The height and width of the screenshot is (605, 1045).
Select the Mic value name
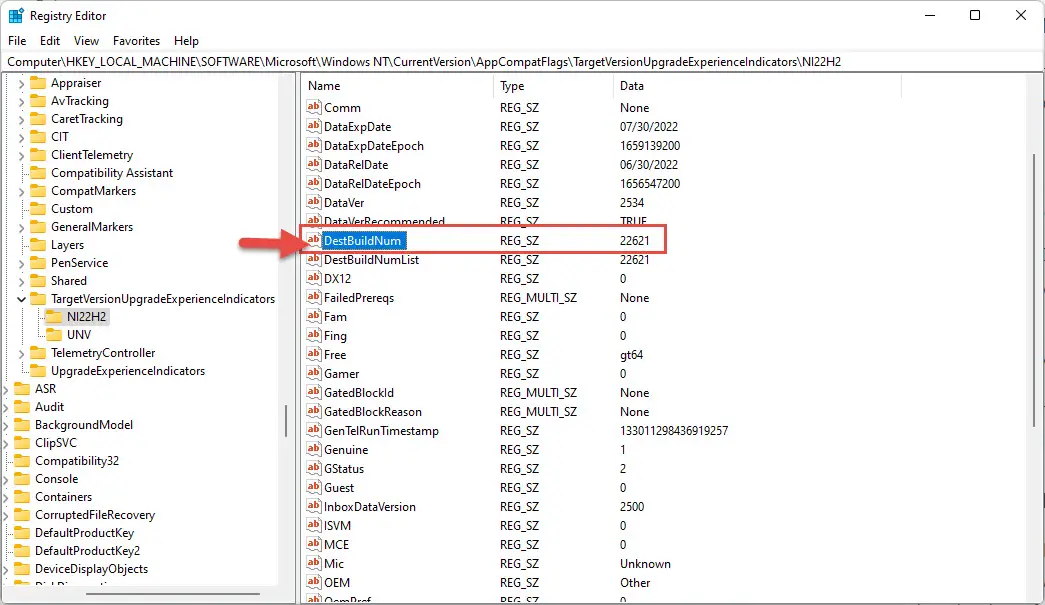point(334,563)
